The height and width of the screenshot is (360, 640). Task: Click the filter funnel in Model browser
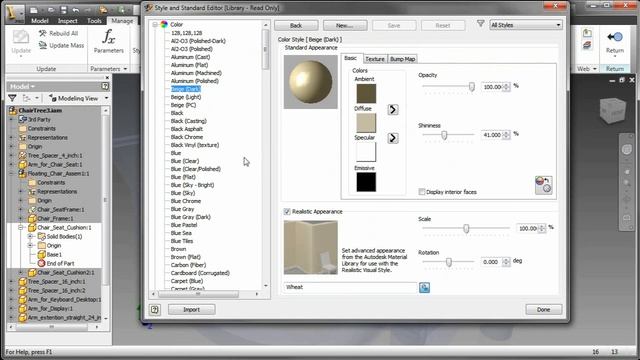click(12, 98)
